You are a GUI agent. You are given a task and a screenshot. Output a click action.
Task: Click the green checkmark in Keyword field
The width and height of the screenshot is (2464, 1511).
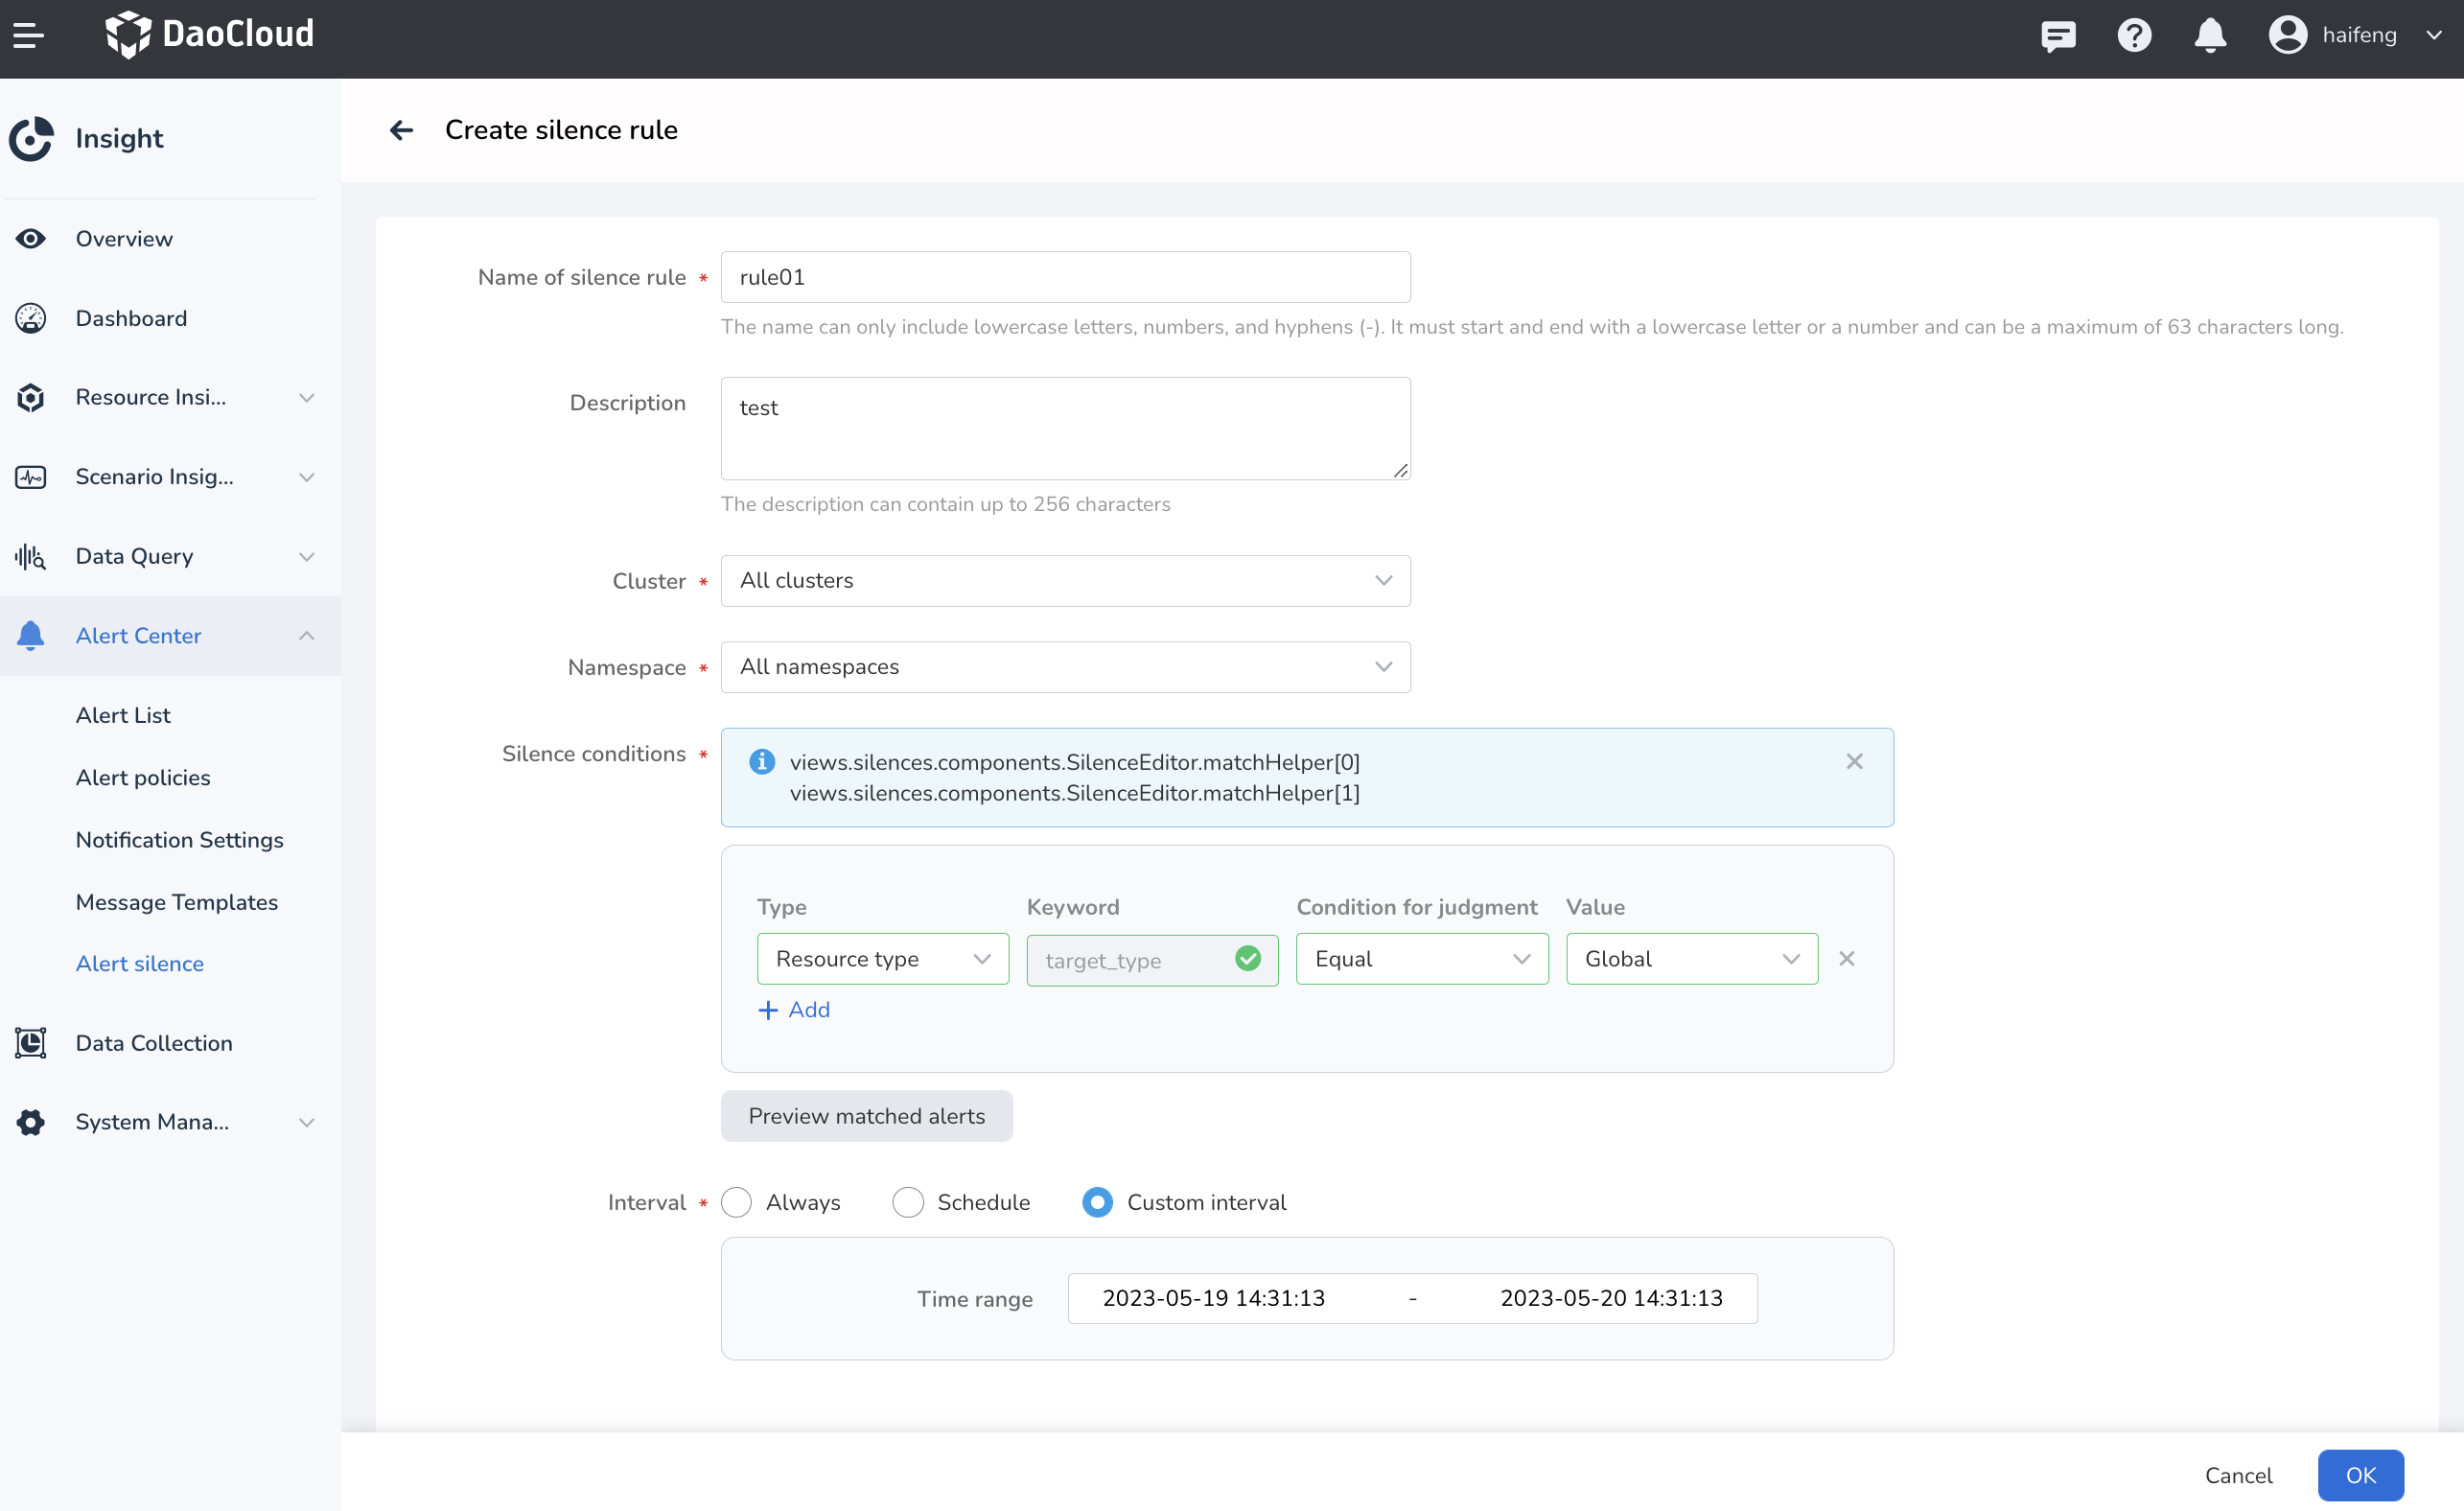click(x=1247, y=959)
